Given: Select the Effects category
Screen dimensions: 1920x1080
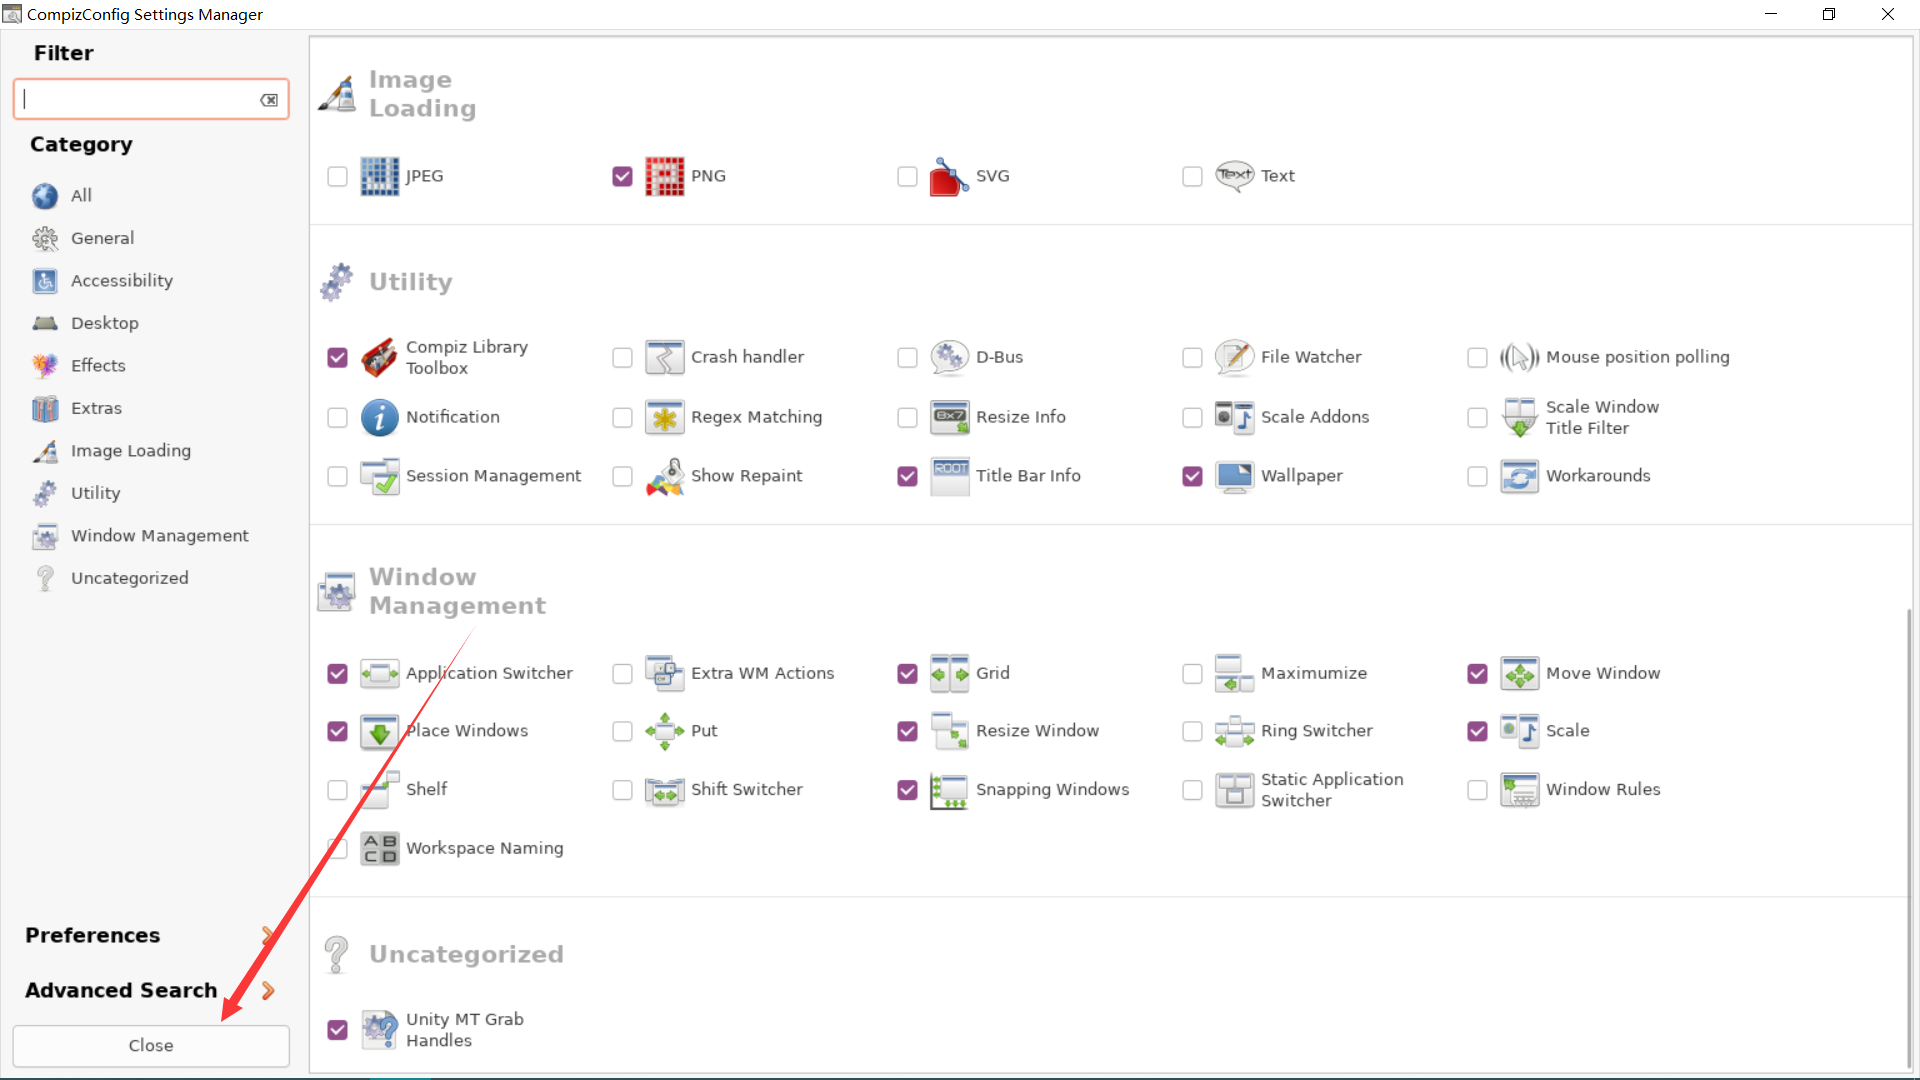Looking at the screenshot, I should click(98, 365).
